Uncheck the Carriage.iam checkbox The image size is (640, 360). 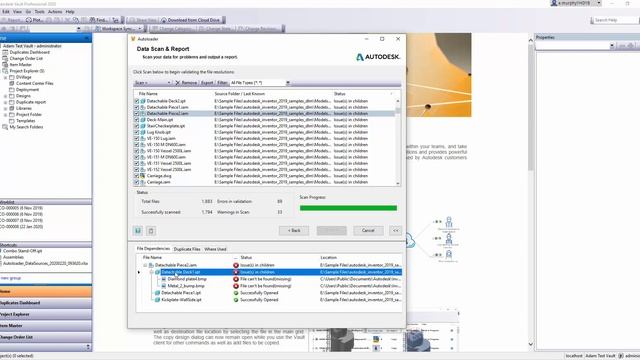pos(136,182)
